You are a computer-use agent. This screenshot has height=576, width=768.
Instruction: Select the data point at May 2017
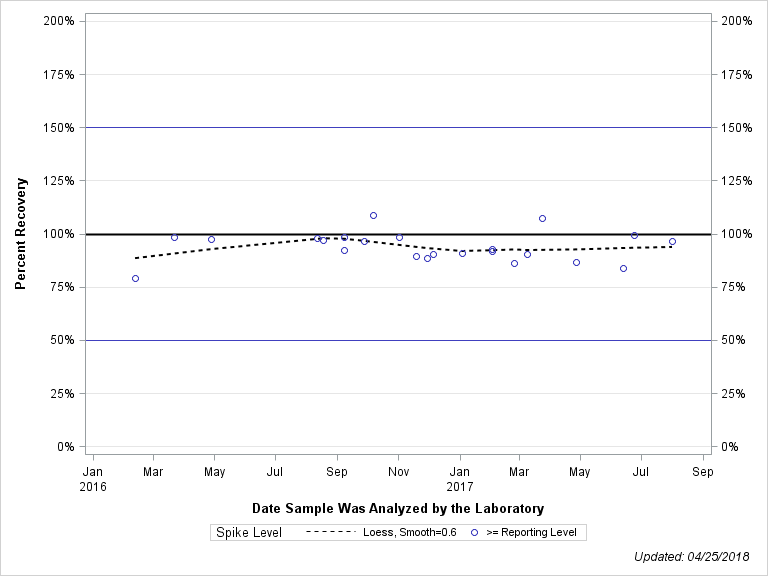click(576, 262)
